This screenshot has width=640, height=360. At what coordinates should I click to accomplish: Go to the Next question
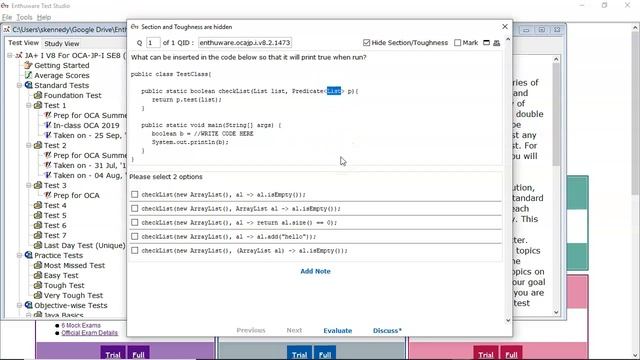(294, 330)
